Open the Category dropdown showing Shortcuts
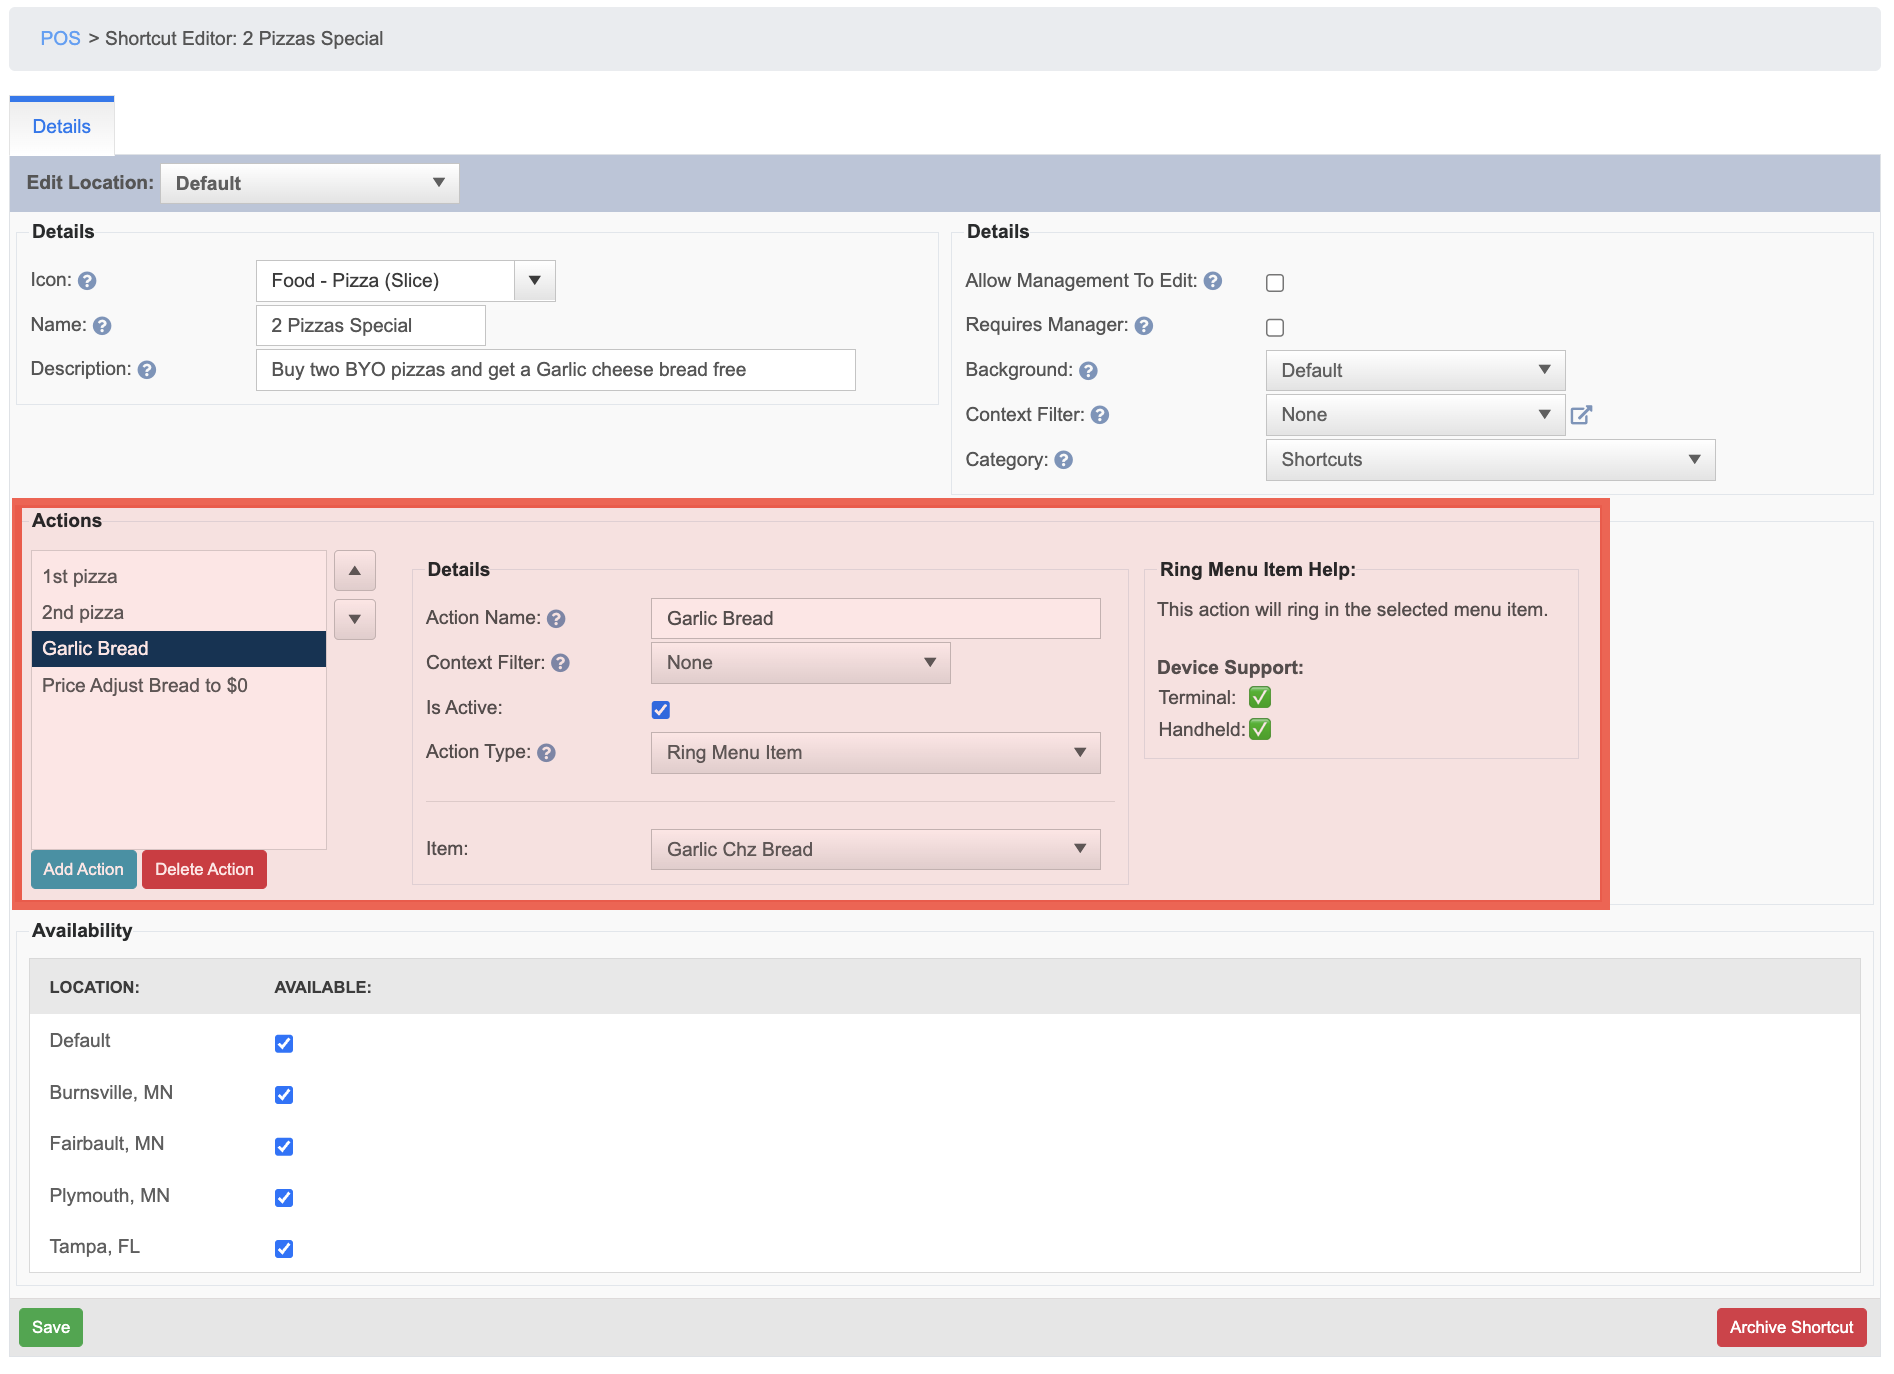The image size is (1894, 1374). click(x=1490, y=460)
